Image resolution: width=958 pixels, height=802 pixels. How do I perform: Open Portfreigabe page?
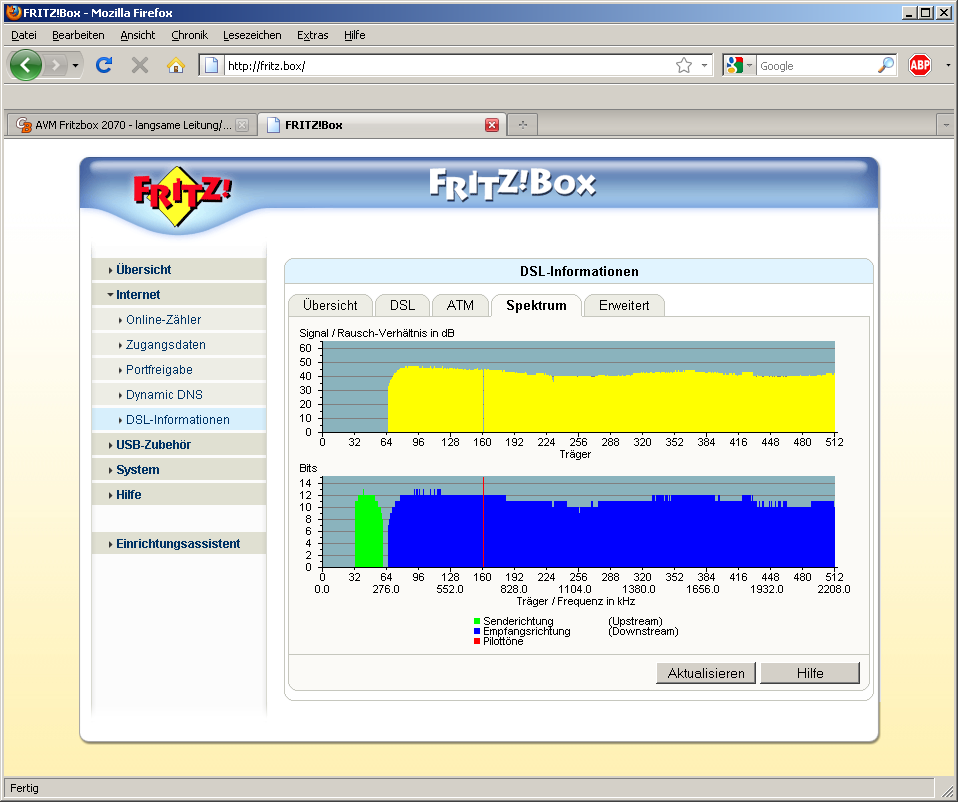click(x=178, y=370)
